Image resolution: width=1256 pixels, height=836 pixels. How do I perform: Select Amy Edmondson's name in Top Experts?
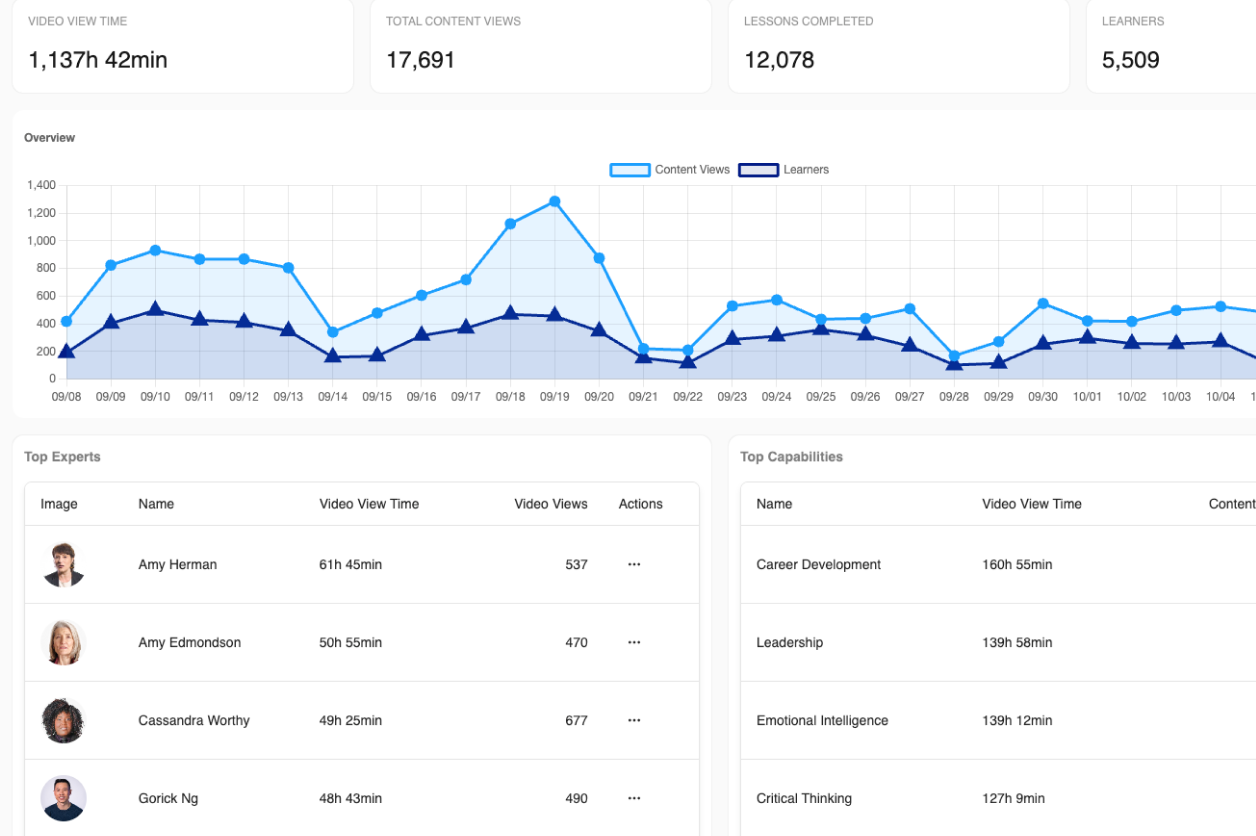[x=190, y=642]
